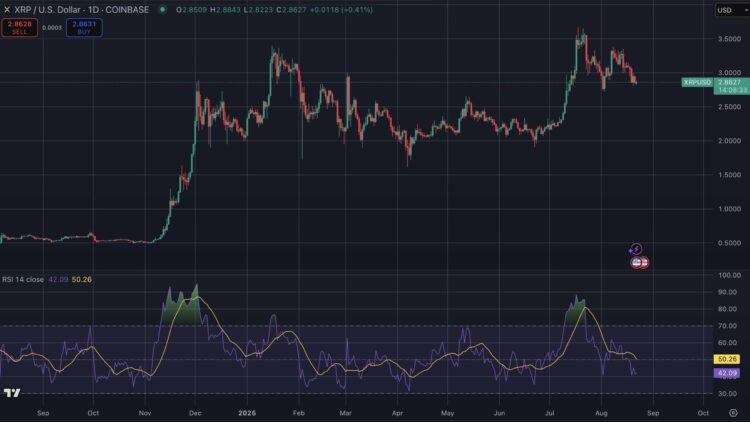Click the May label on time axis
750x422 pixels.
447,413
